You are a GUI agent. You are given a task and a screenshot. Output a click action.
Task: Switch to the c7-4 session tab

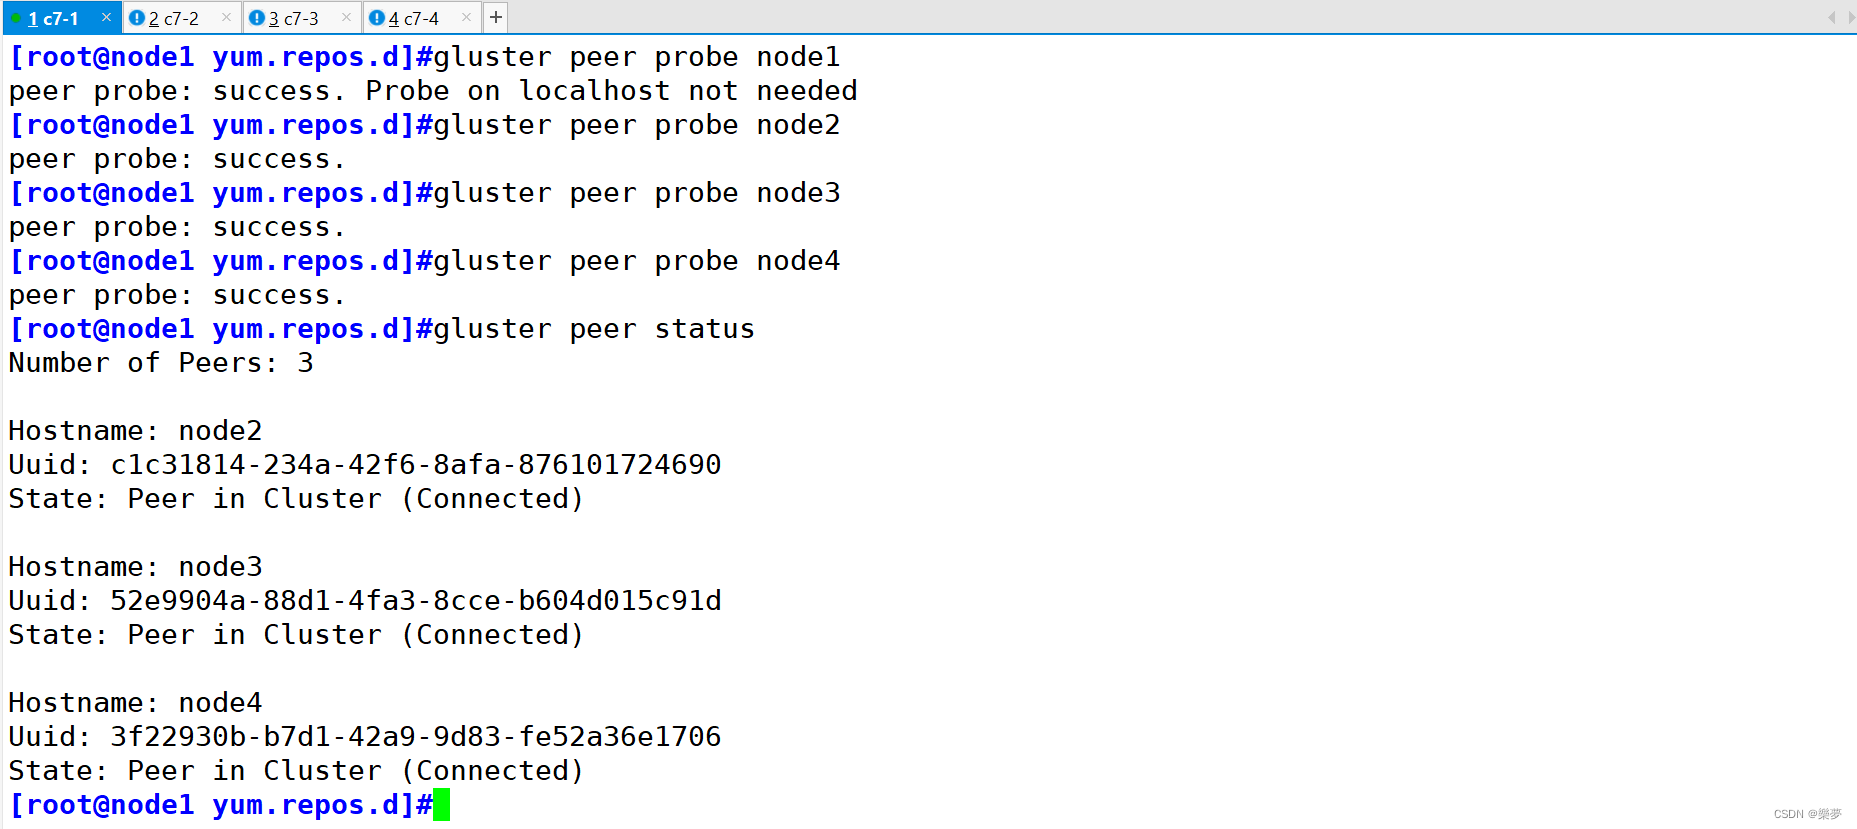(414, 18)
